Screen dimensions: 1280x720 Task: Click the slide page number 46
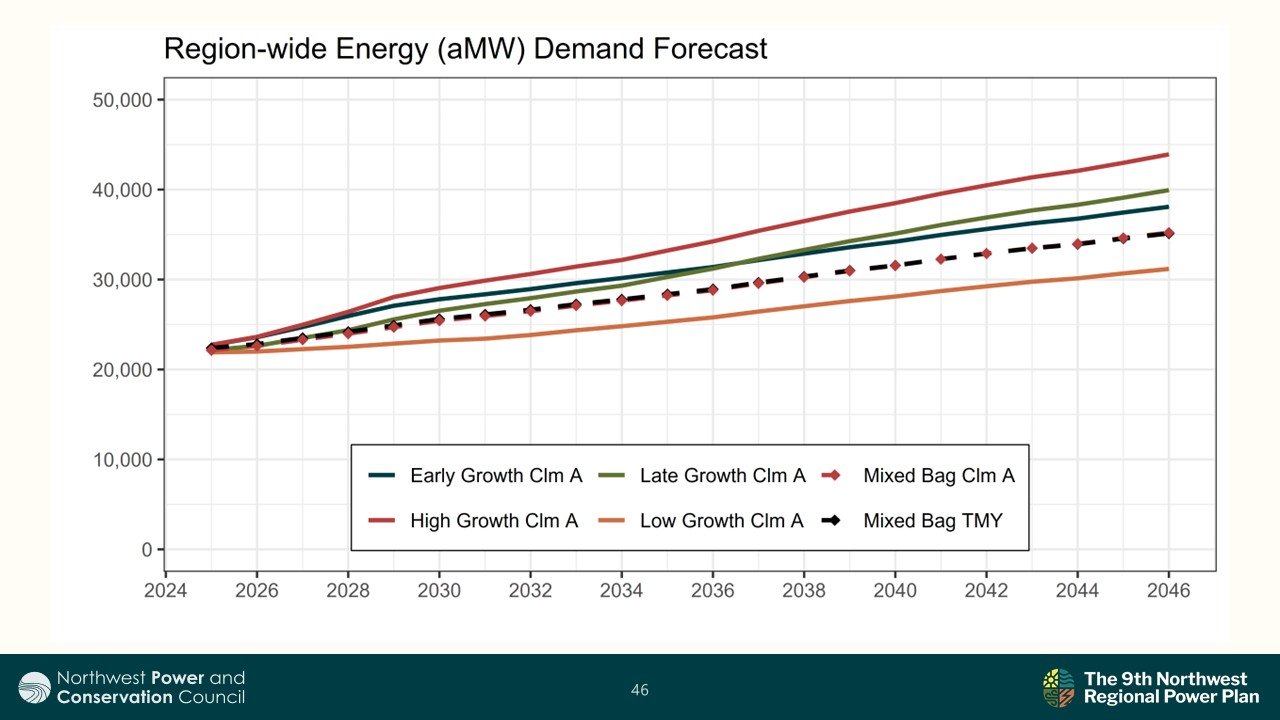[640, 690]
